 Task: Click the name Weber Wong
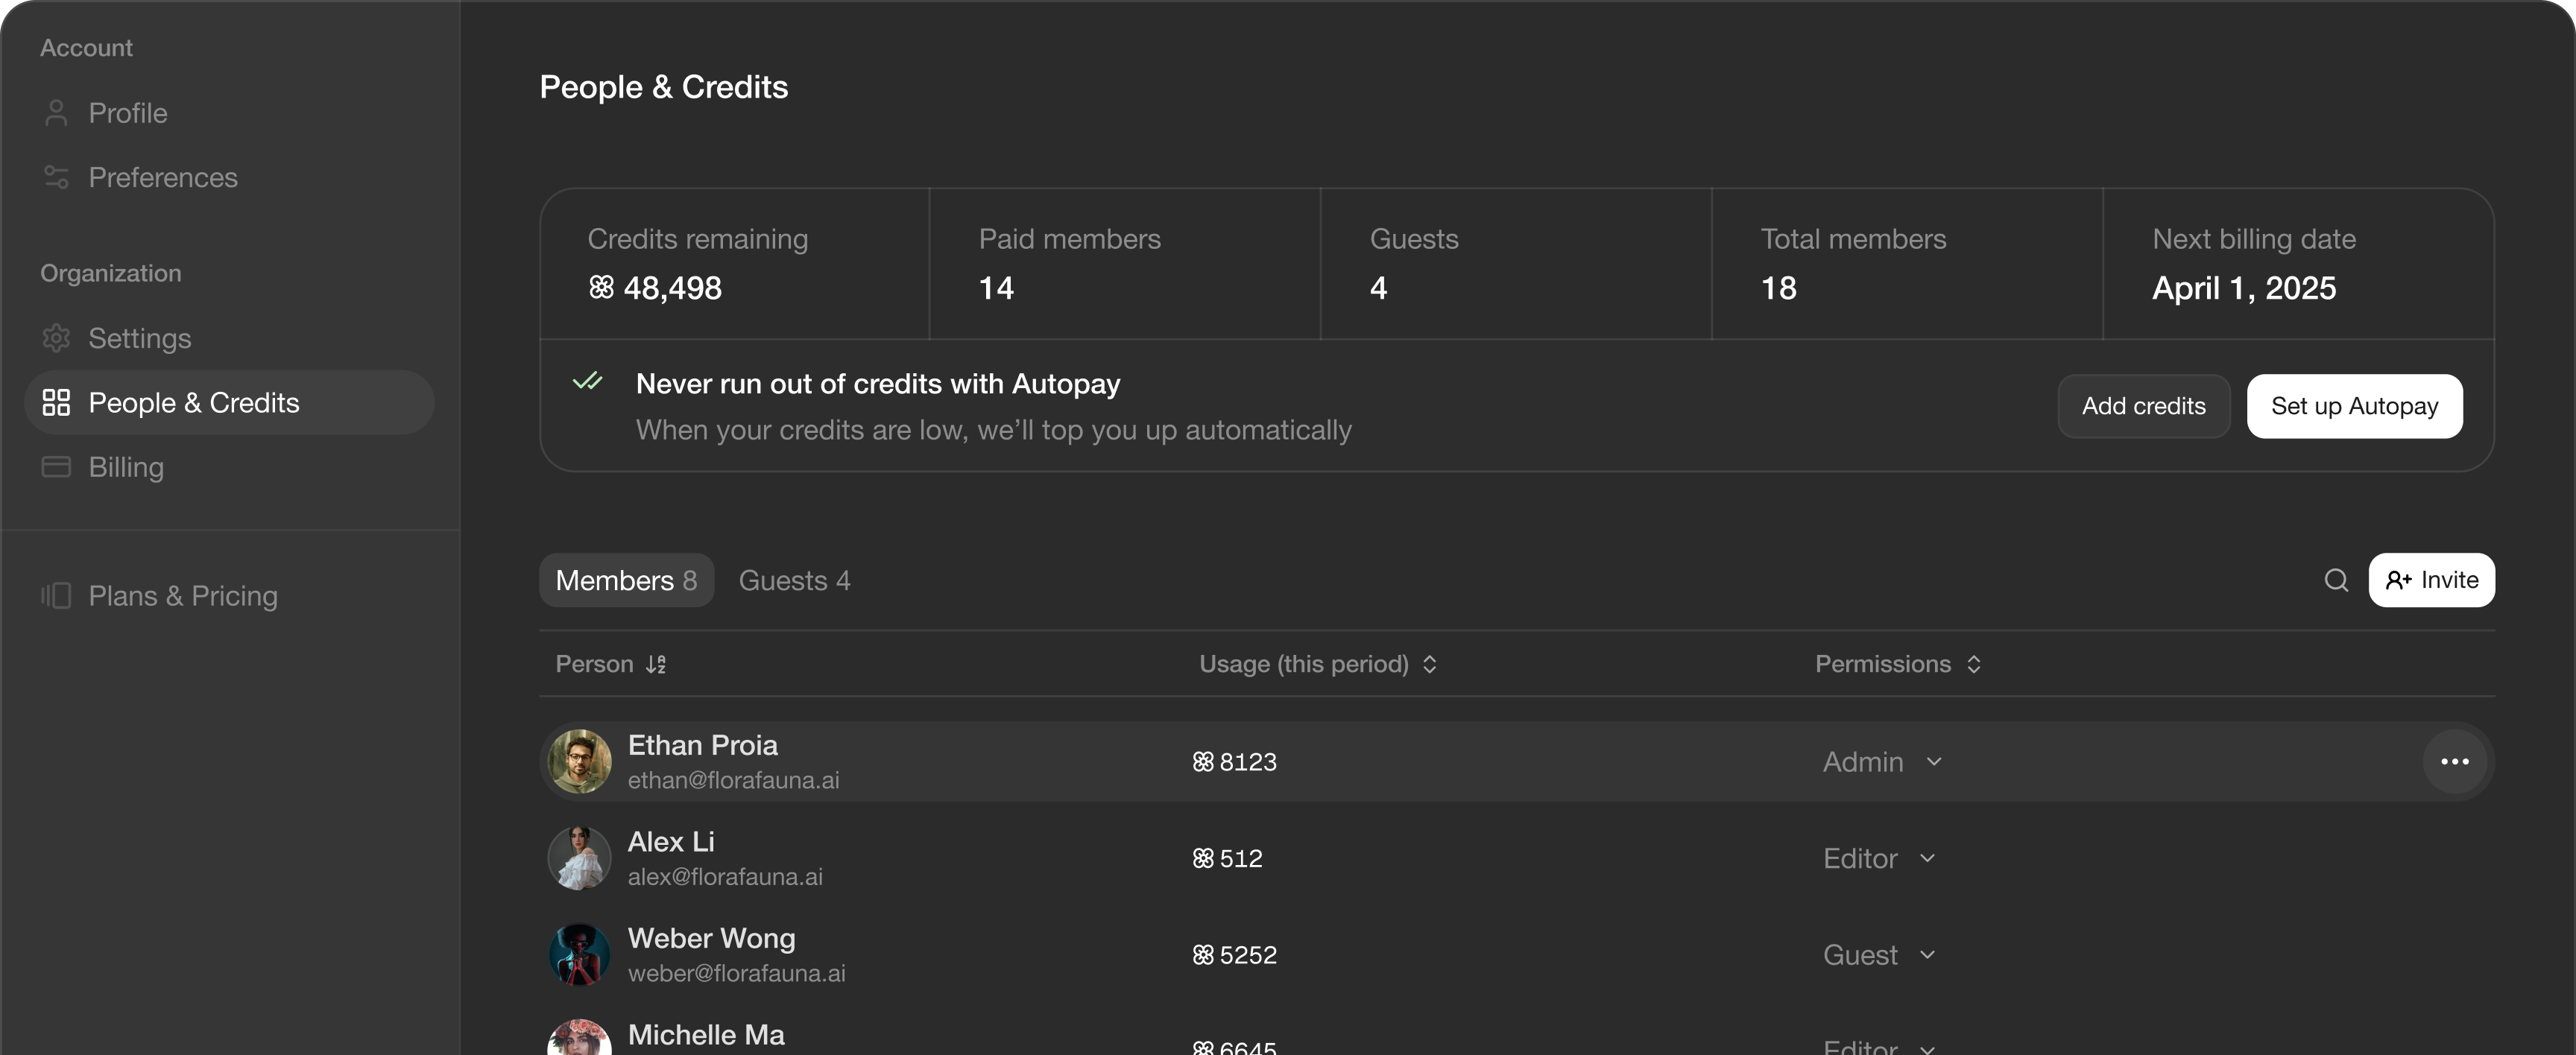711,938
